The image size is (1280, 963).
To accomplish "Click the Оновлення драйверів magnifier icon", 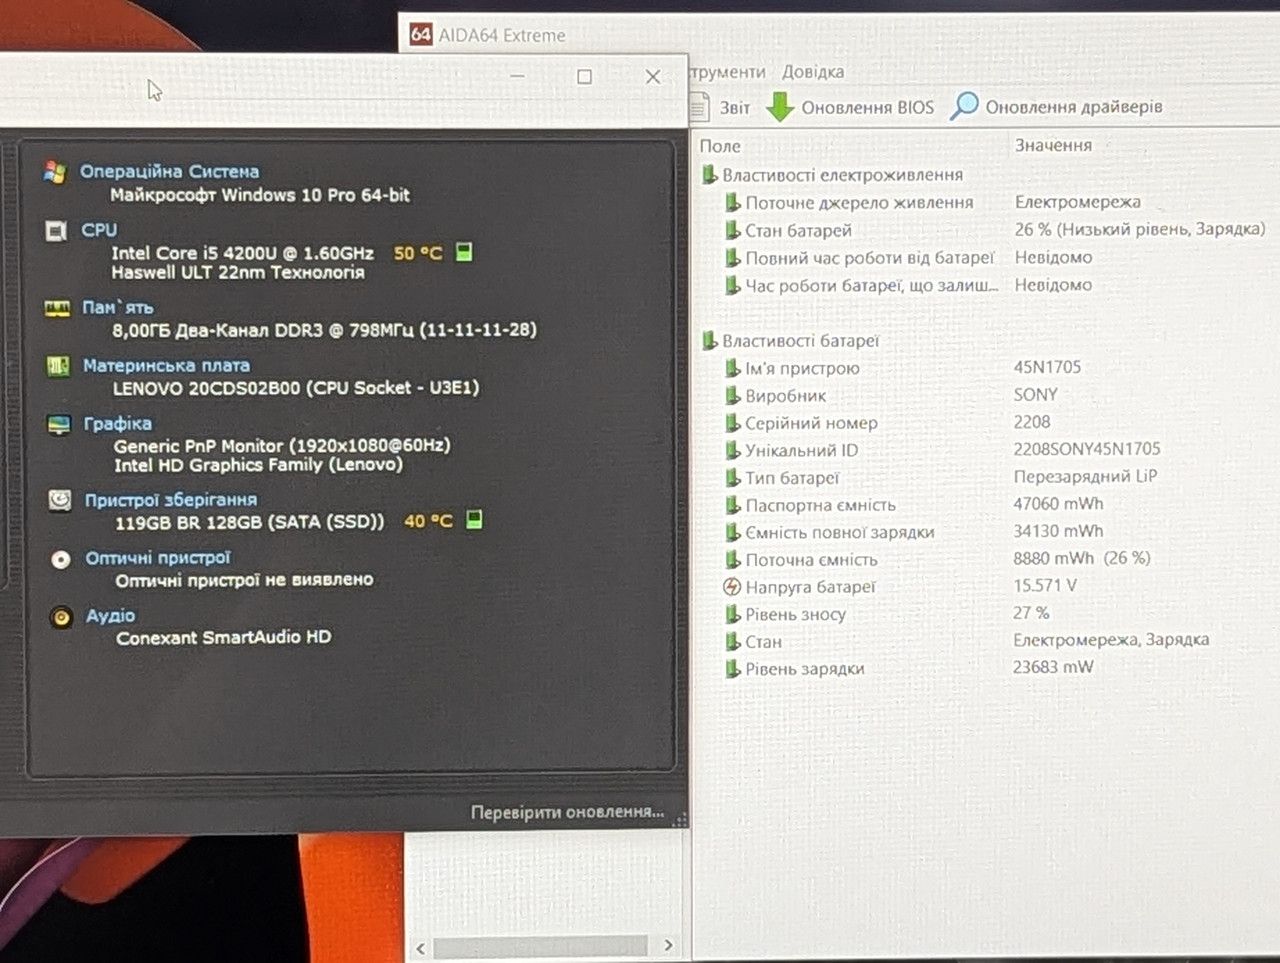I will [x=964, y=106].
